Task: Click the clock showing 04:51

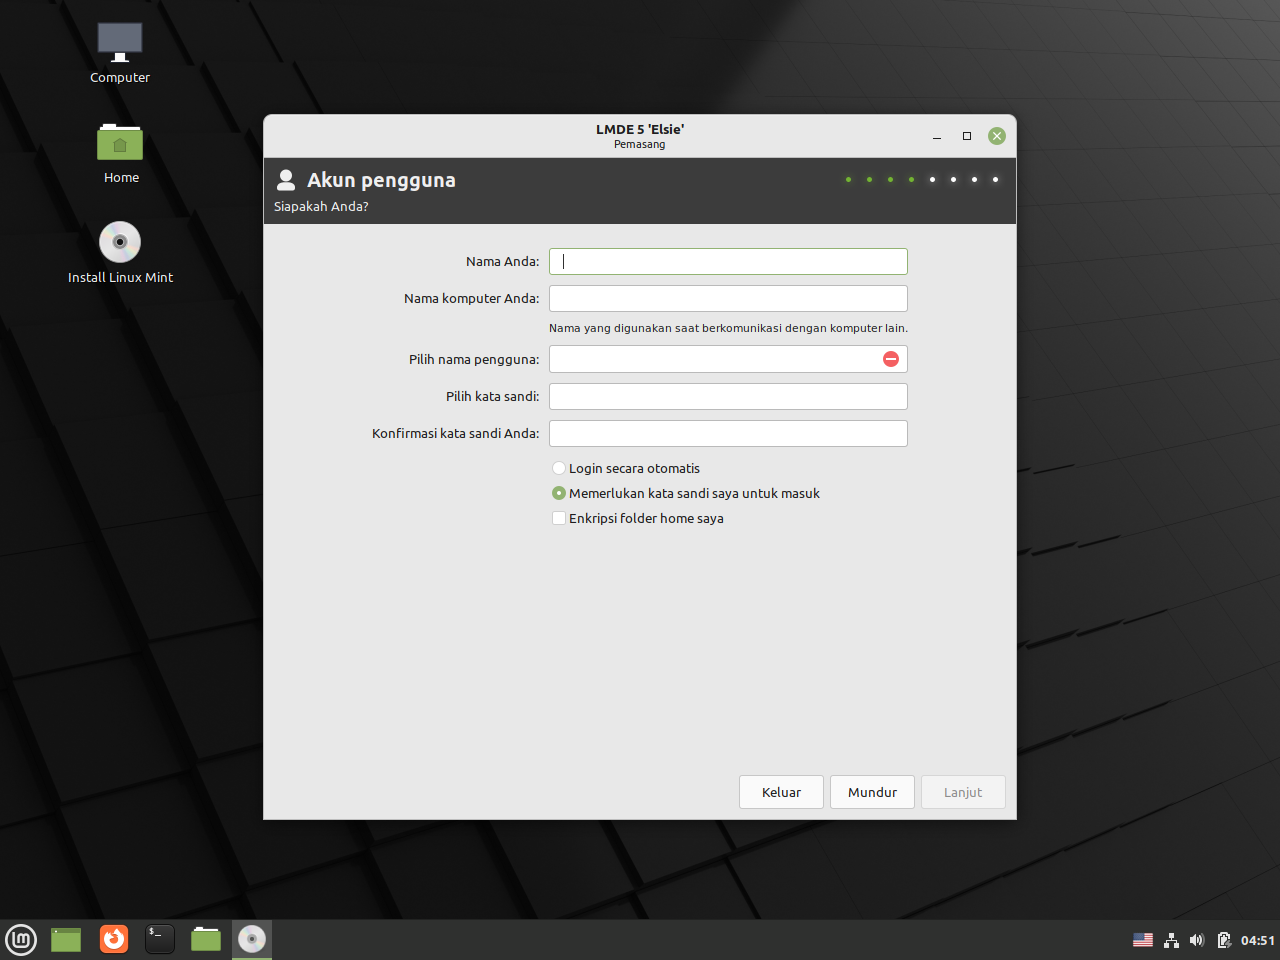Action: (1258, 940)
